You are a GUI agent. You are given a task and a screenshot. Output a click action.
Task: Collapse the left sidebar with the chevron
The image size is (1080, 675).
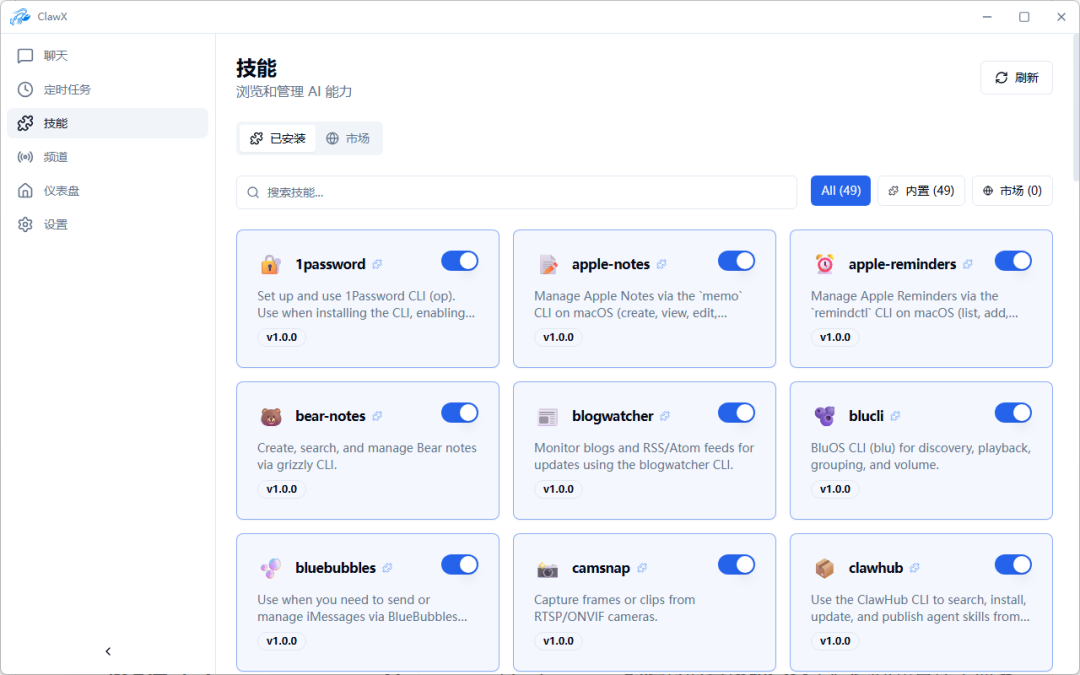tap(108, 652)
